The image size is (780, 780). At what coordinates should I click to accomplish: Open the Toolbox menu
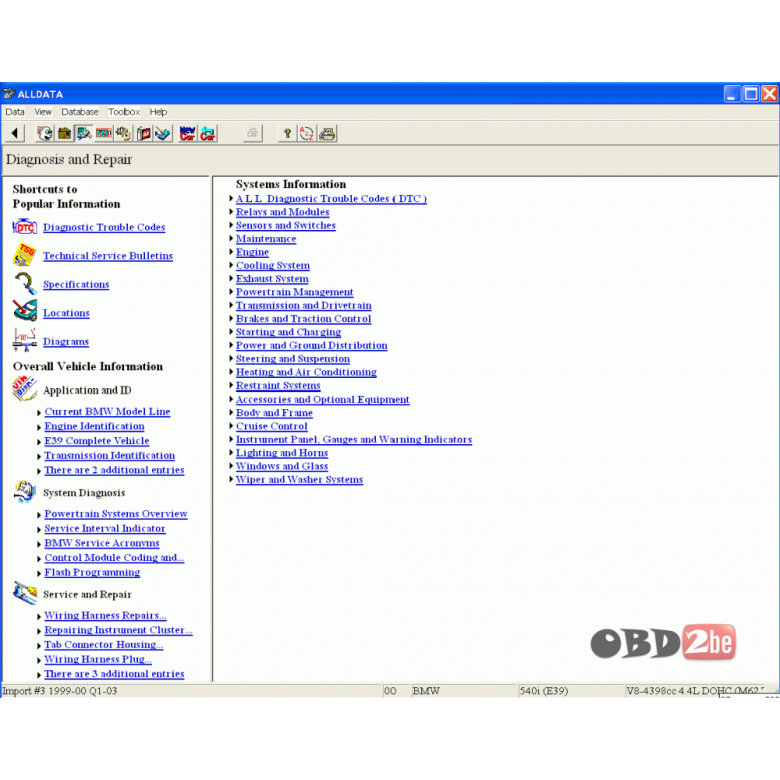coord(124,112)
